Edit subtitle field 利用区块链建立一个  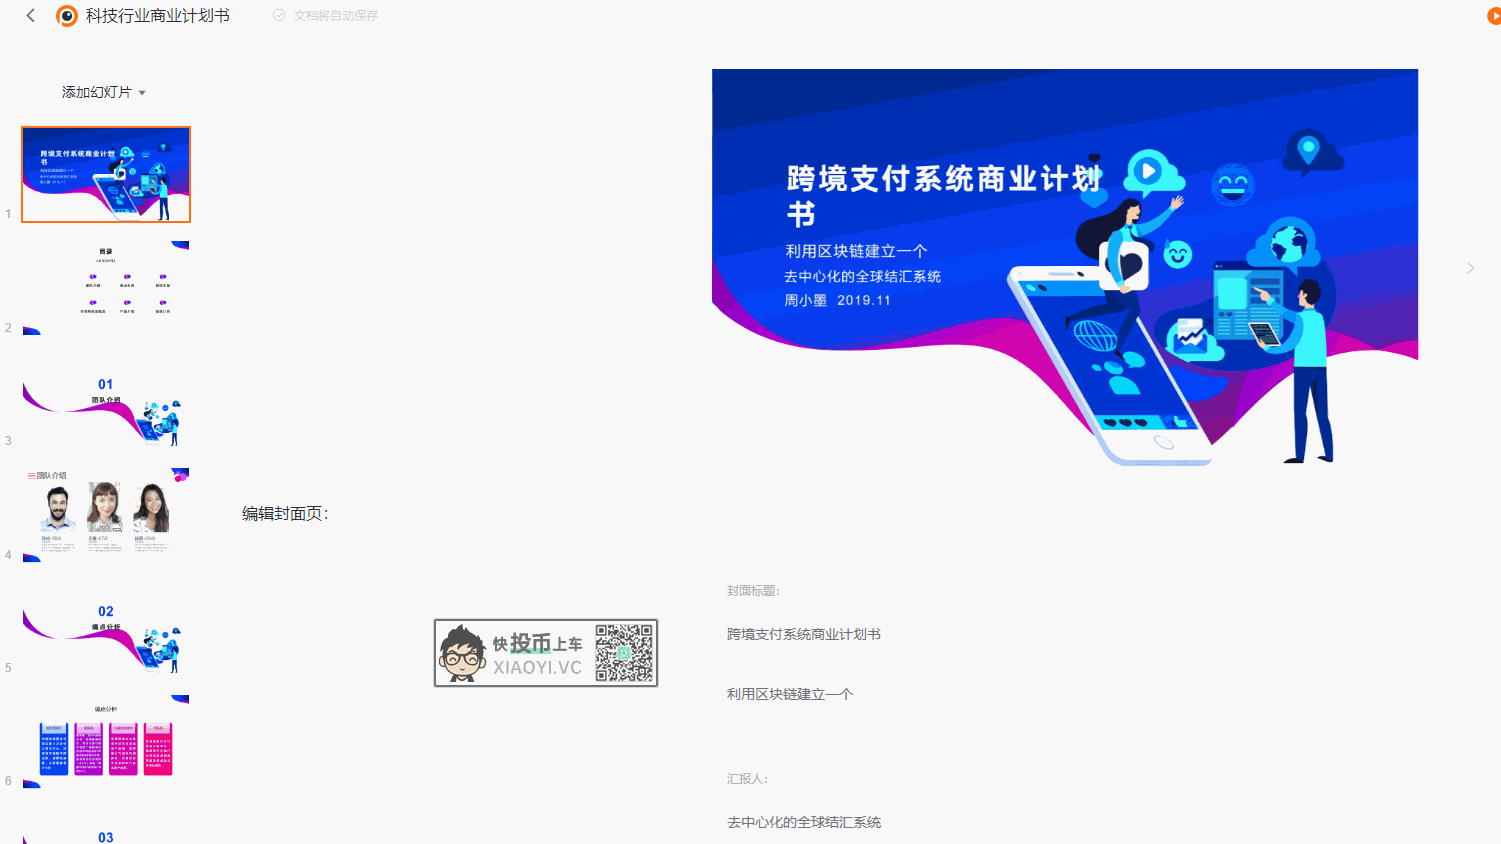tap(790, 694)
